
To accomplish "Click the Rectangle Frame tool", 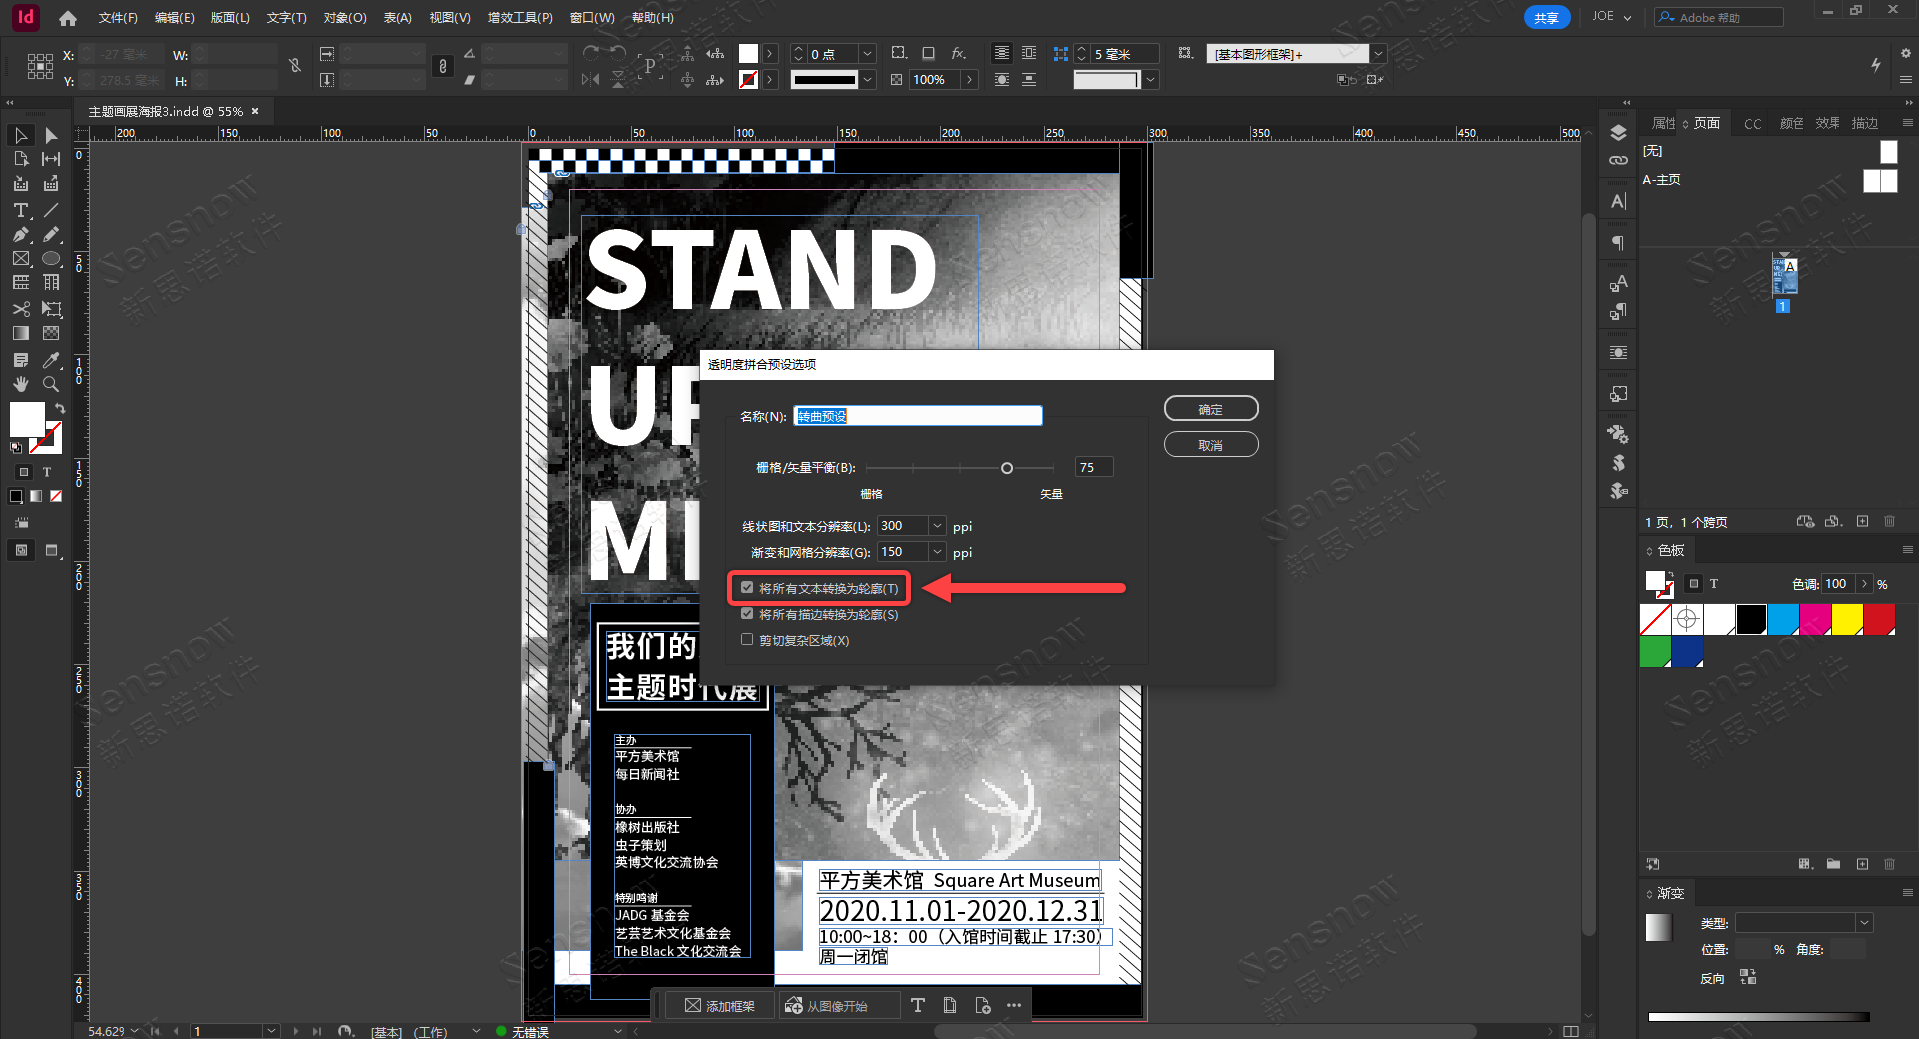I will click(20, 259).
